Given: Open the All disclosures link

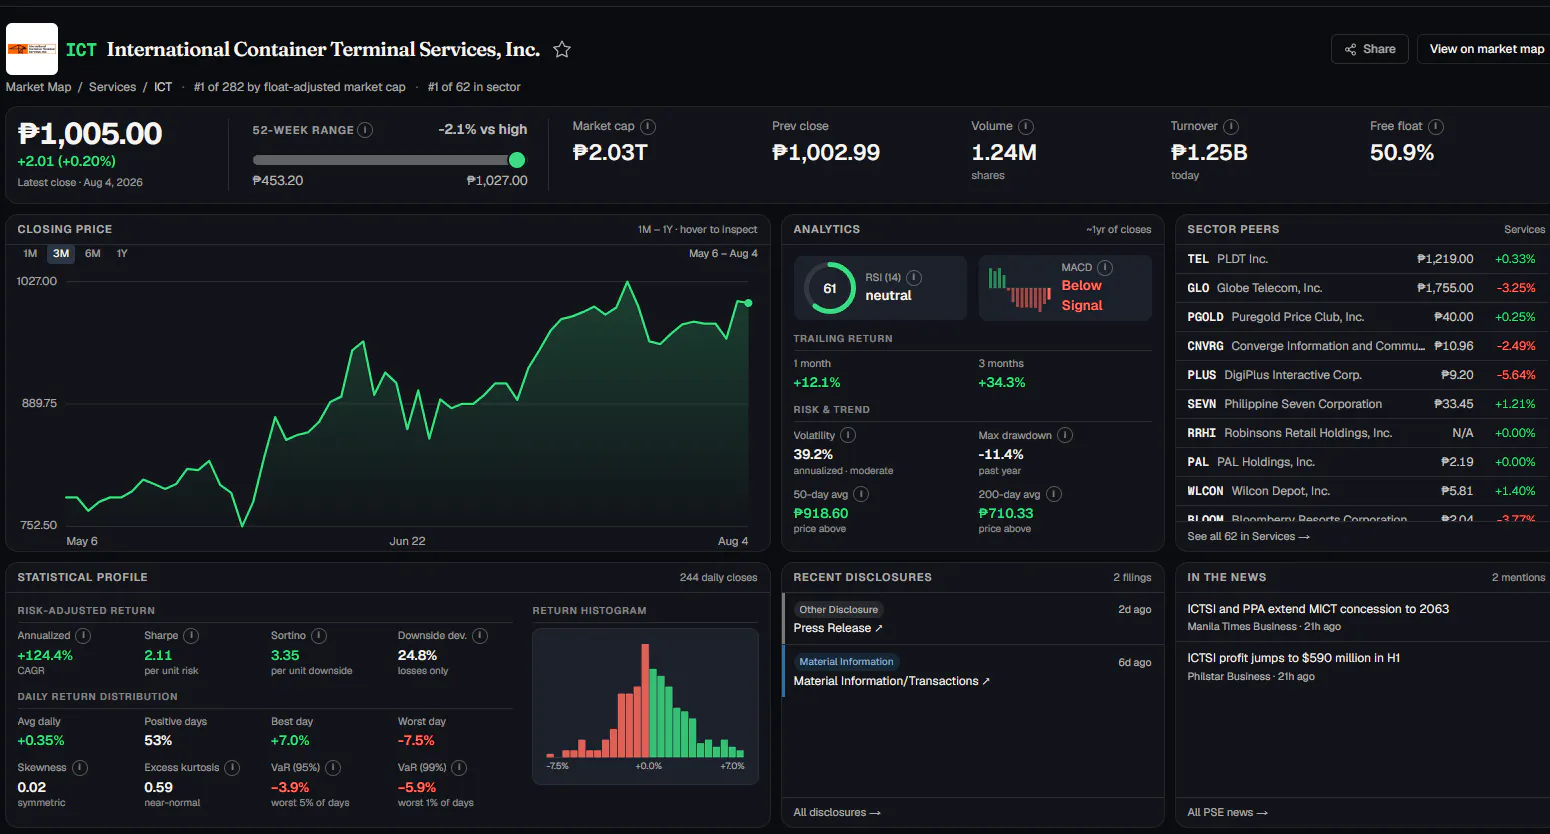Looking at the screenshot, I should point(837,812).
